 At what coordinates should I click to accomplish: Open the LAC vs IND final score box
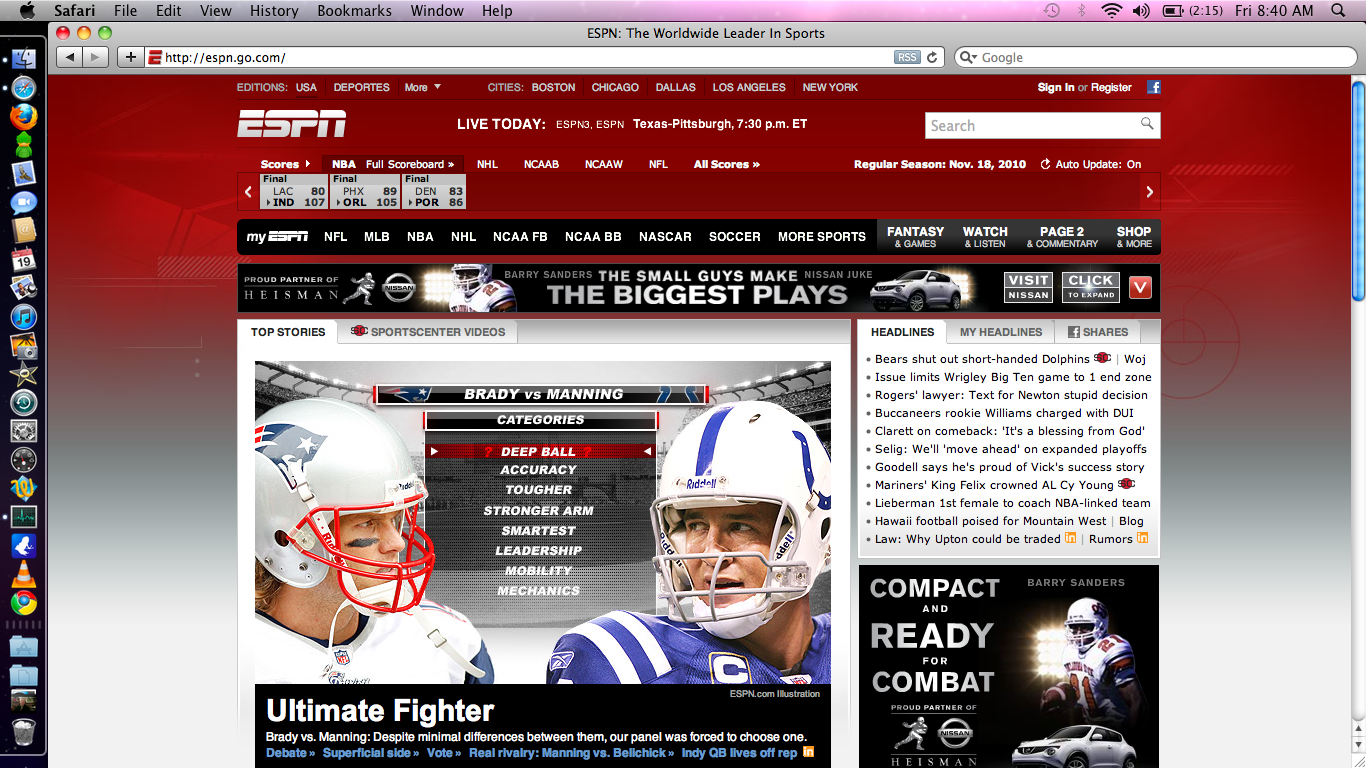(294, 191)
